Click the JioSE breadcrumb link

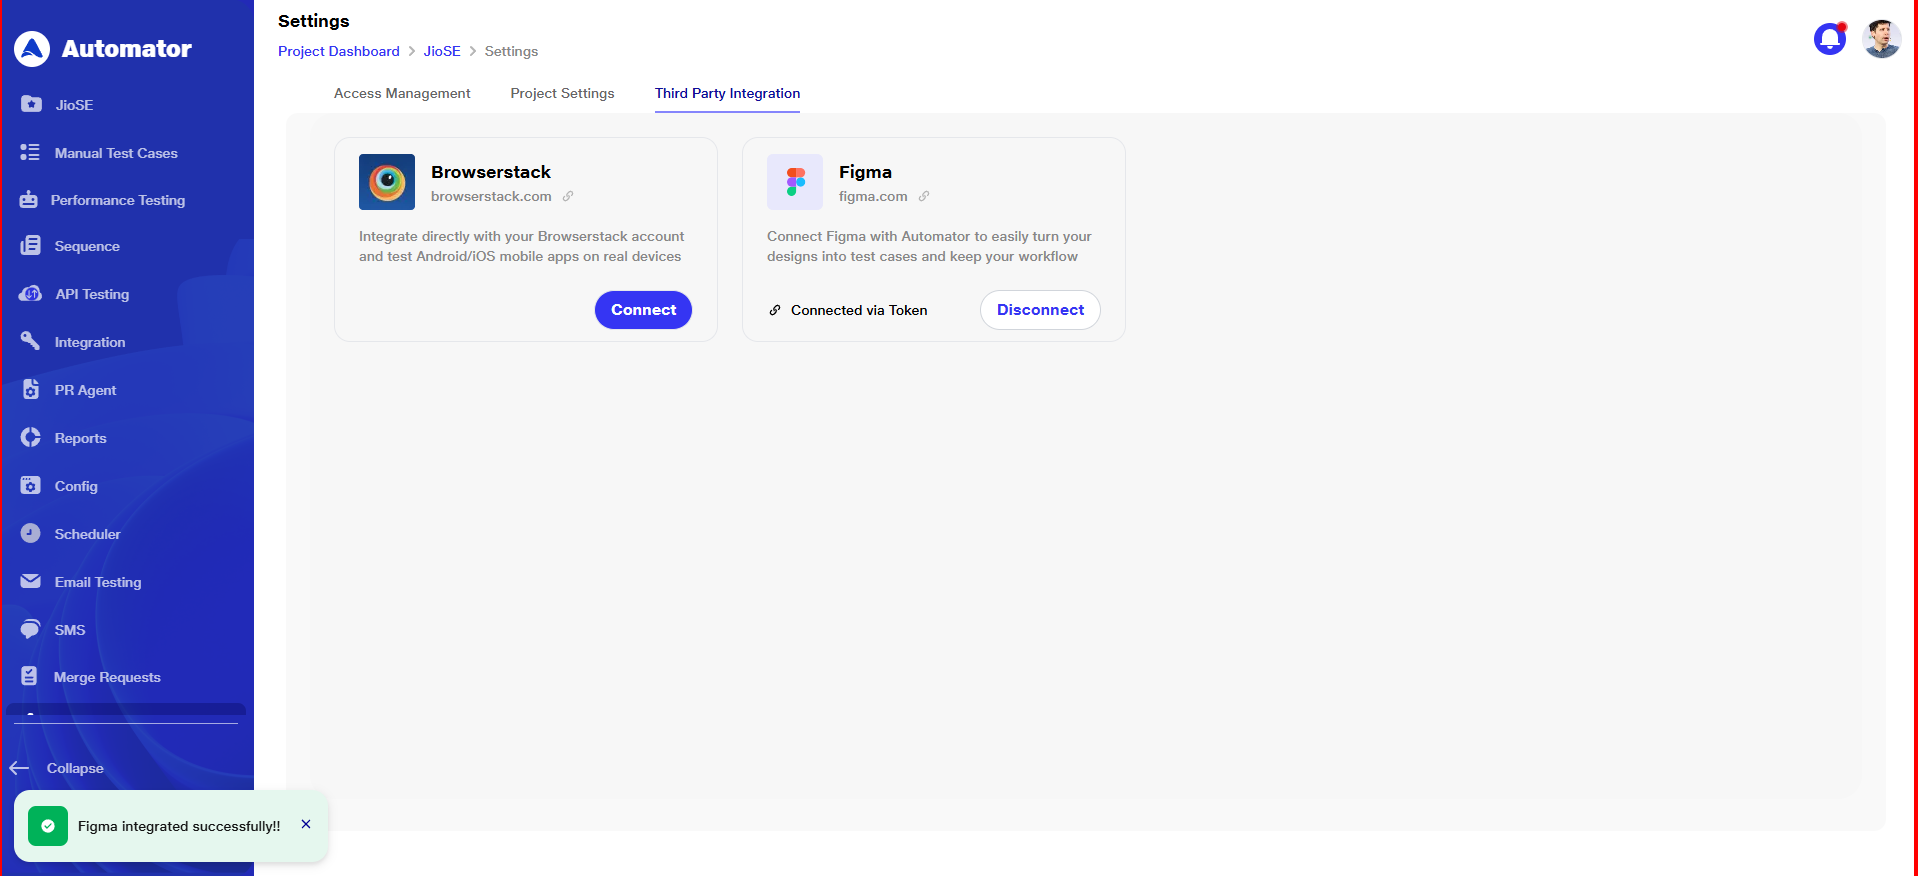click(x=442, y=51)
